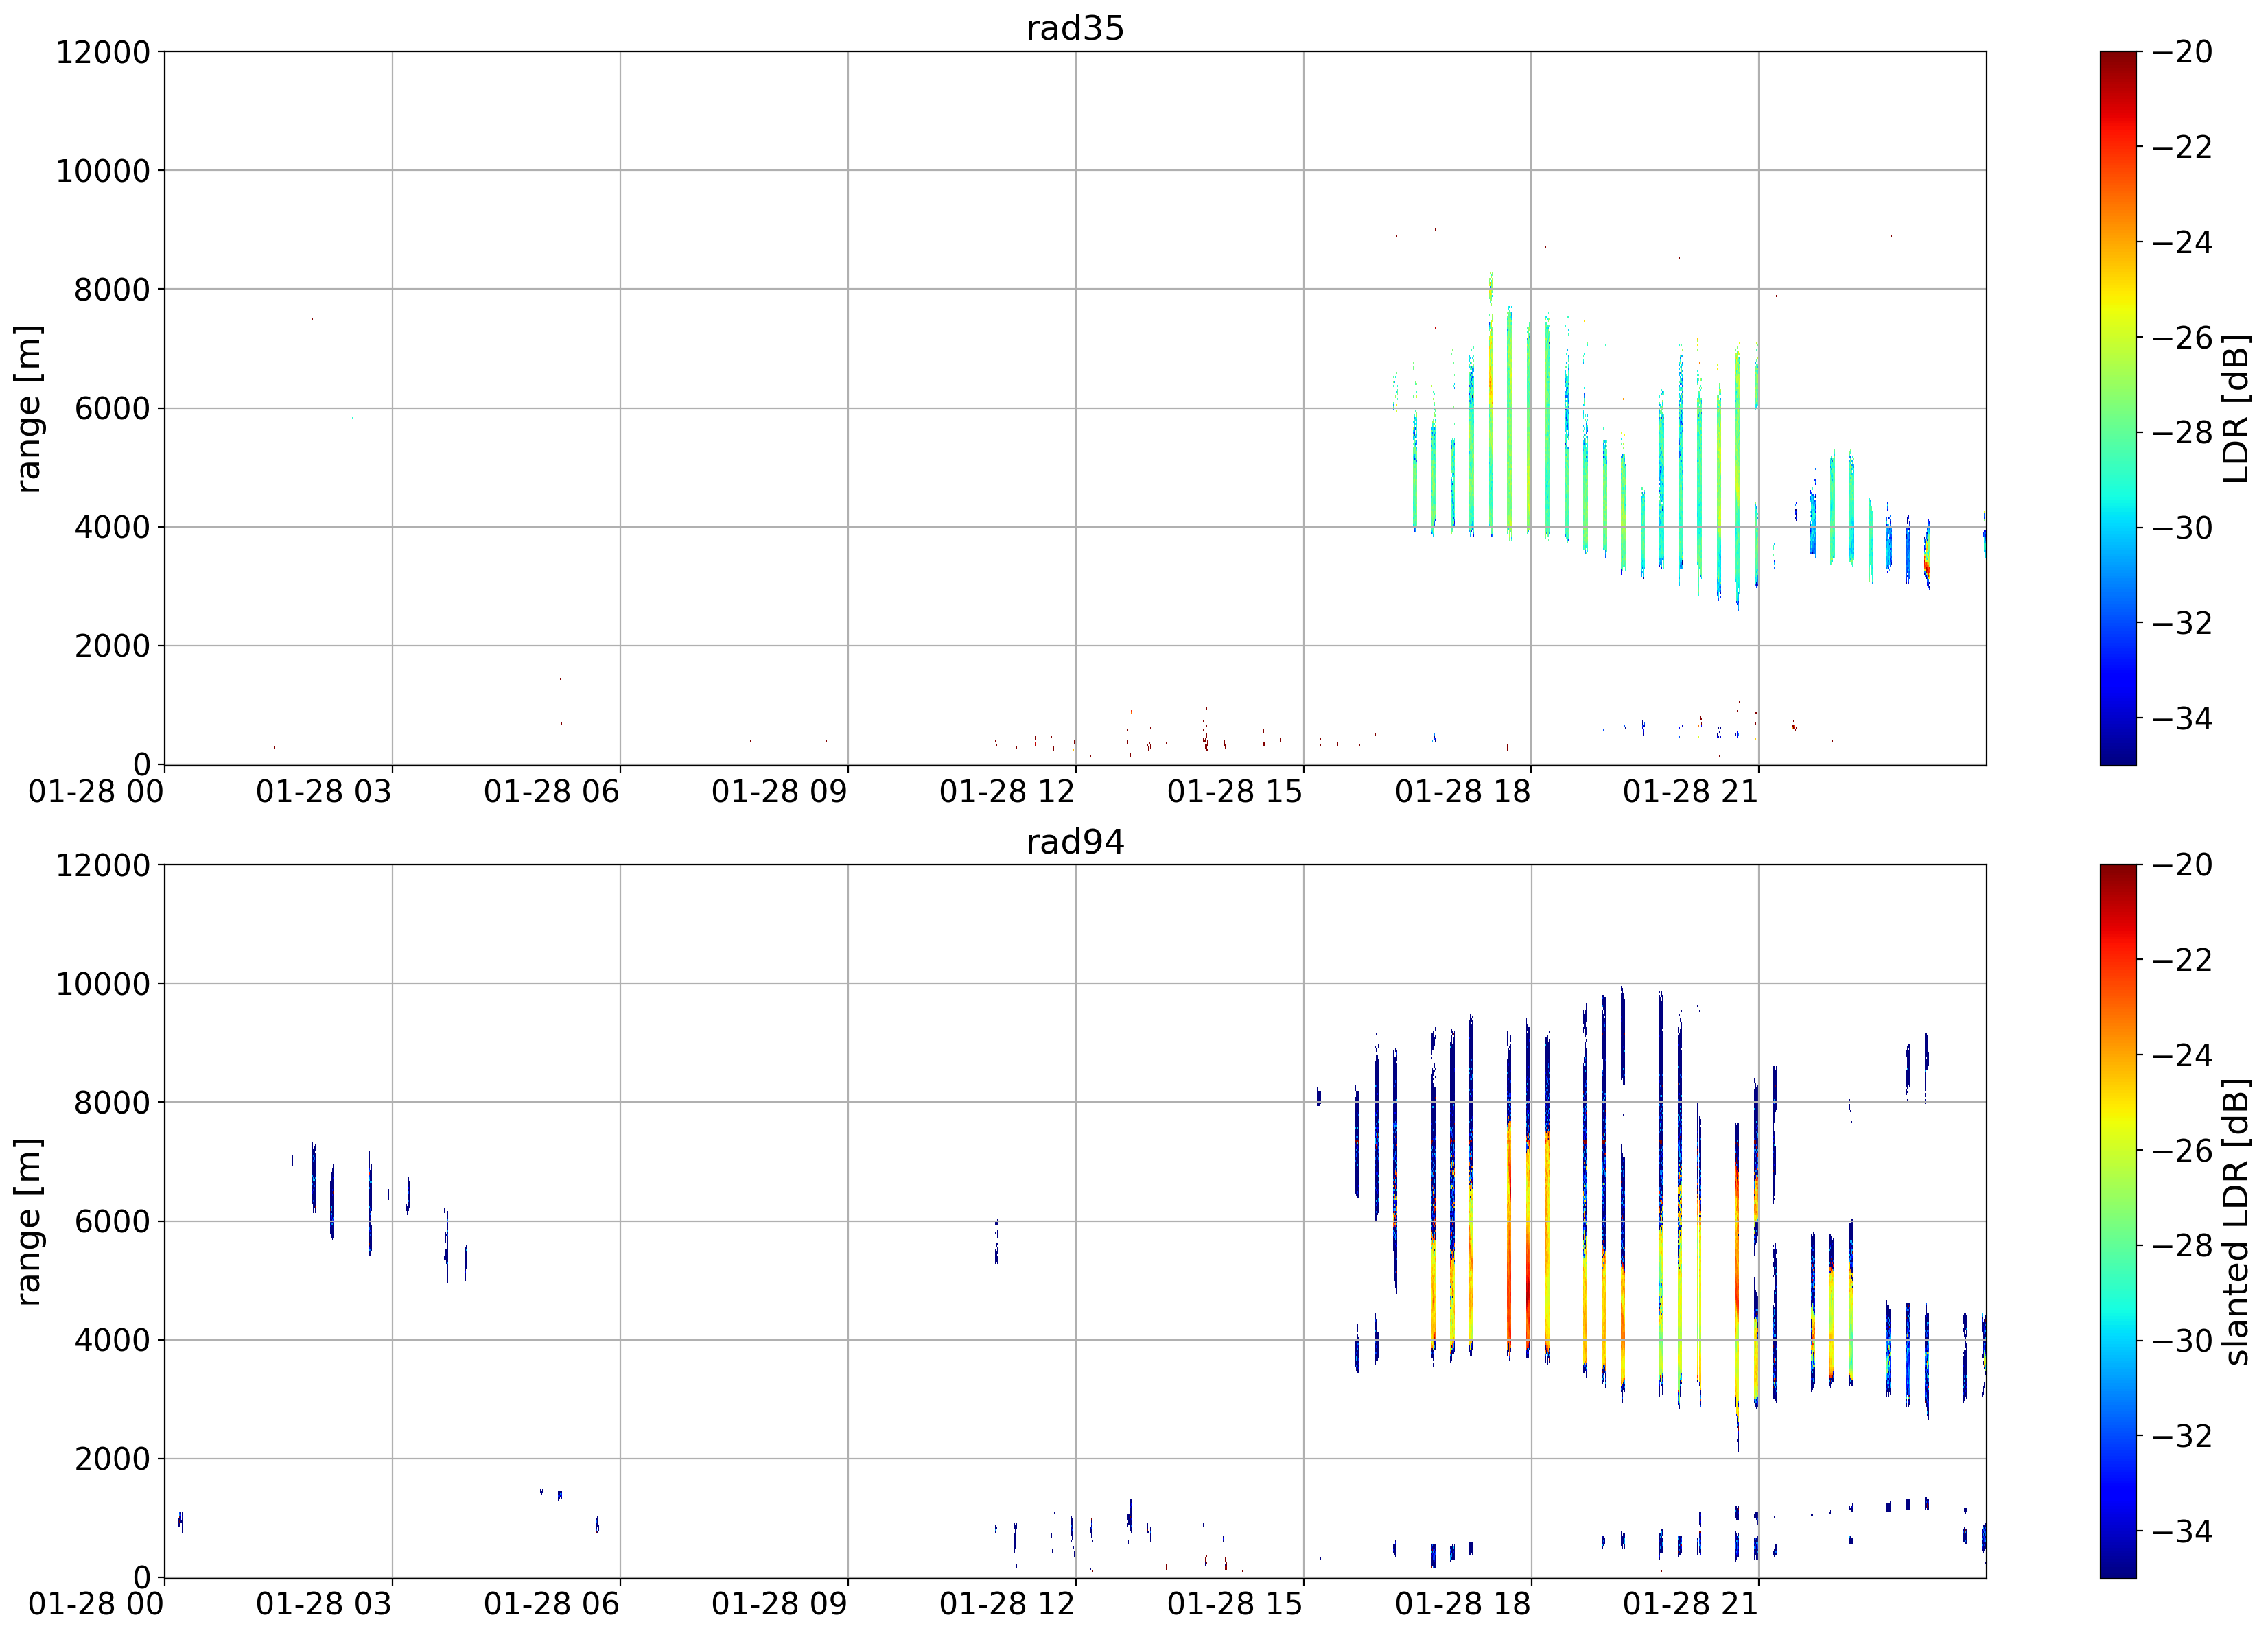Screen dimensions: 2268x1635
Task: Click the −34 tick on rad35 colorbar
Action: point(2182,718)
